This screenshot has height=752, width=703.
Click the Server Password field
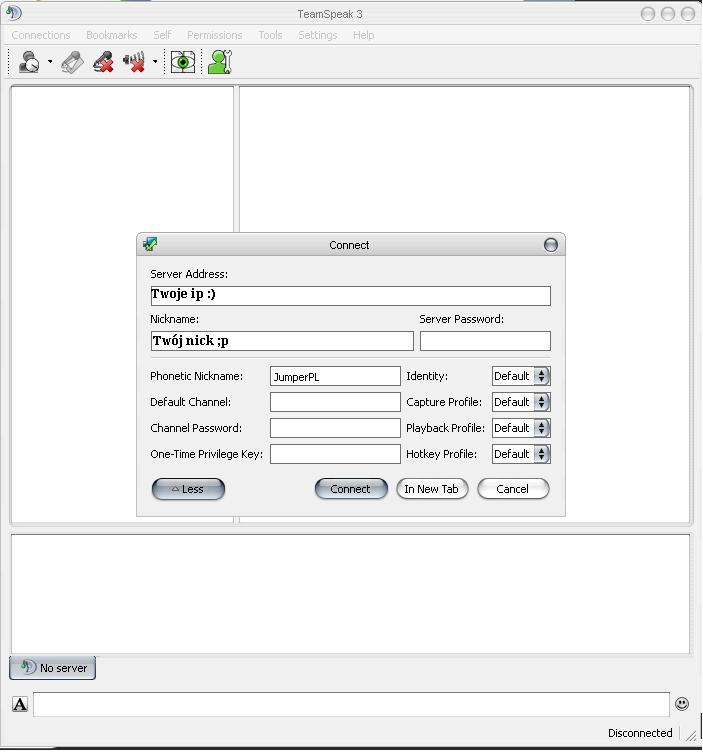[x=485, y=341]
